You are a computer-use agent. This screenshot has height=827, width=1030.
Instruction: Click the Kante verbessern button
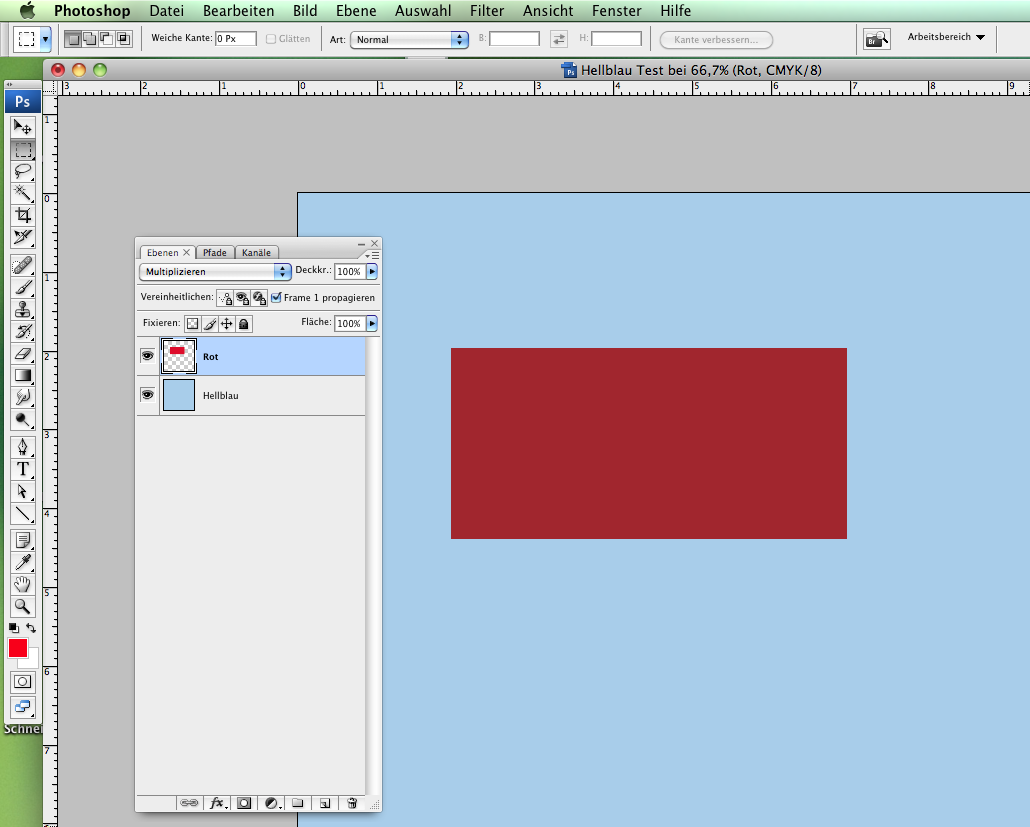tap(716, 40)
